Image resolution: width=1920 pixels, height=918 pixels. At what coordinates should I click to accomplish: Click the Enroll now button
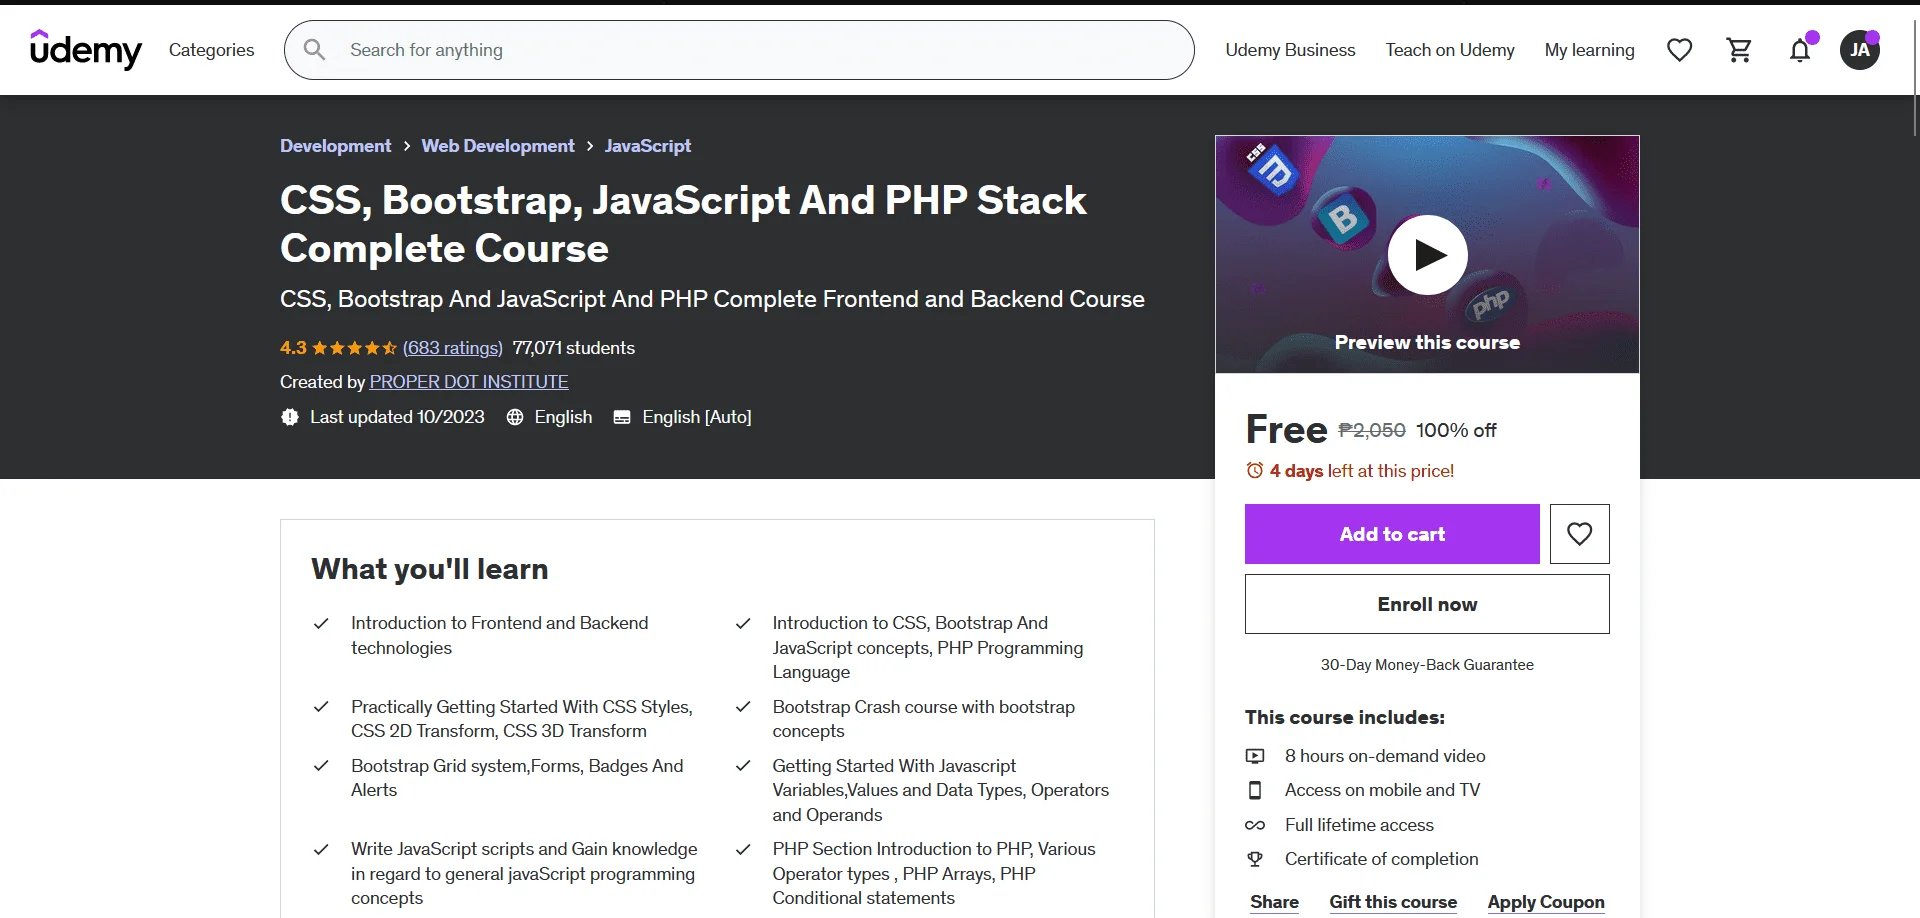coord(1427,604)
